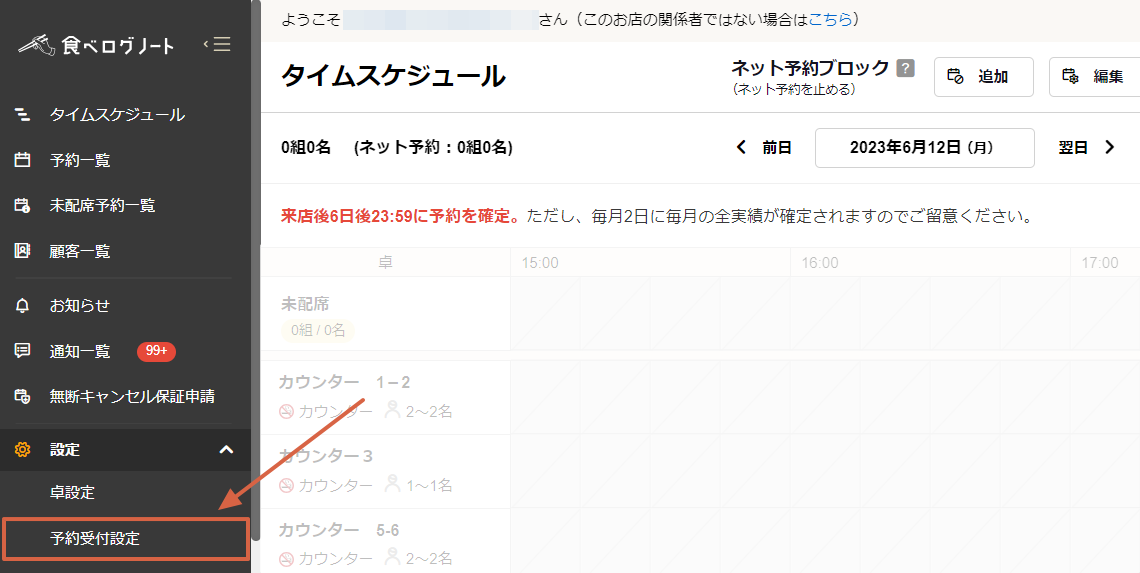
Task: Click the カウンター3 table name
Action: (325, 456)
